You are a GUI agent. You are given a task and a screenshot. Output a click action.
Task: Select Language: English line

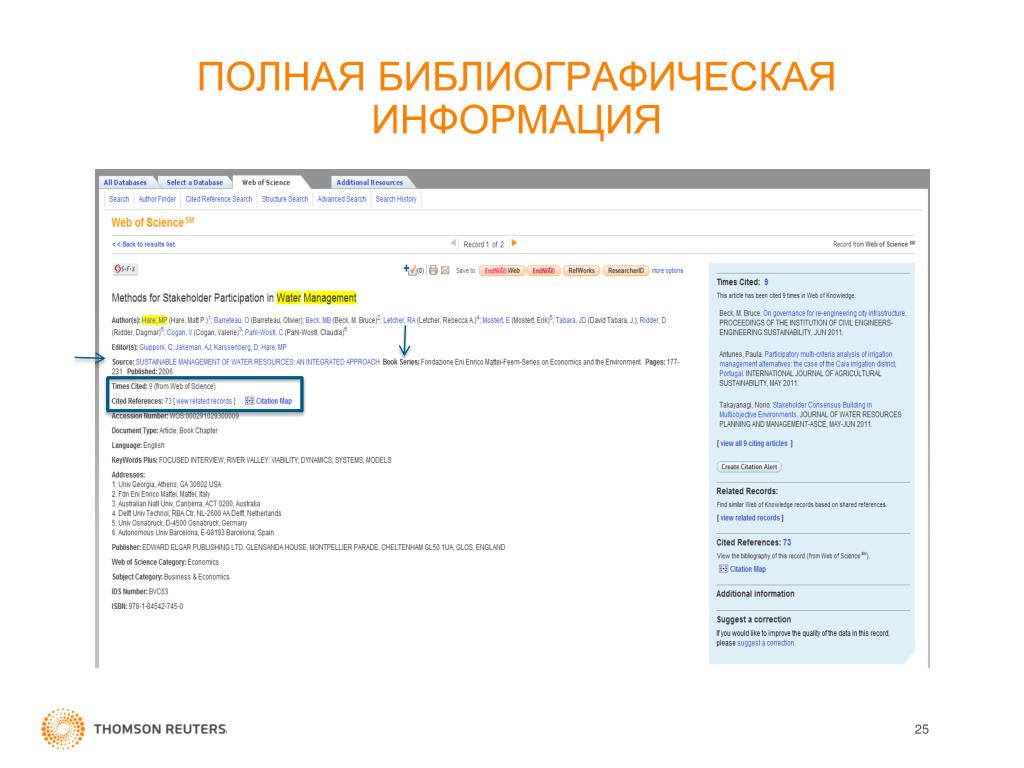[x=138, y=445]
